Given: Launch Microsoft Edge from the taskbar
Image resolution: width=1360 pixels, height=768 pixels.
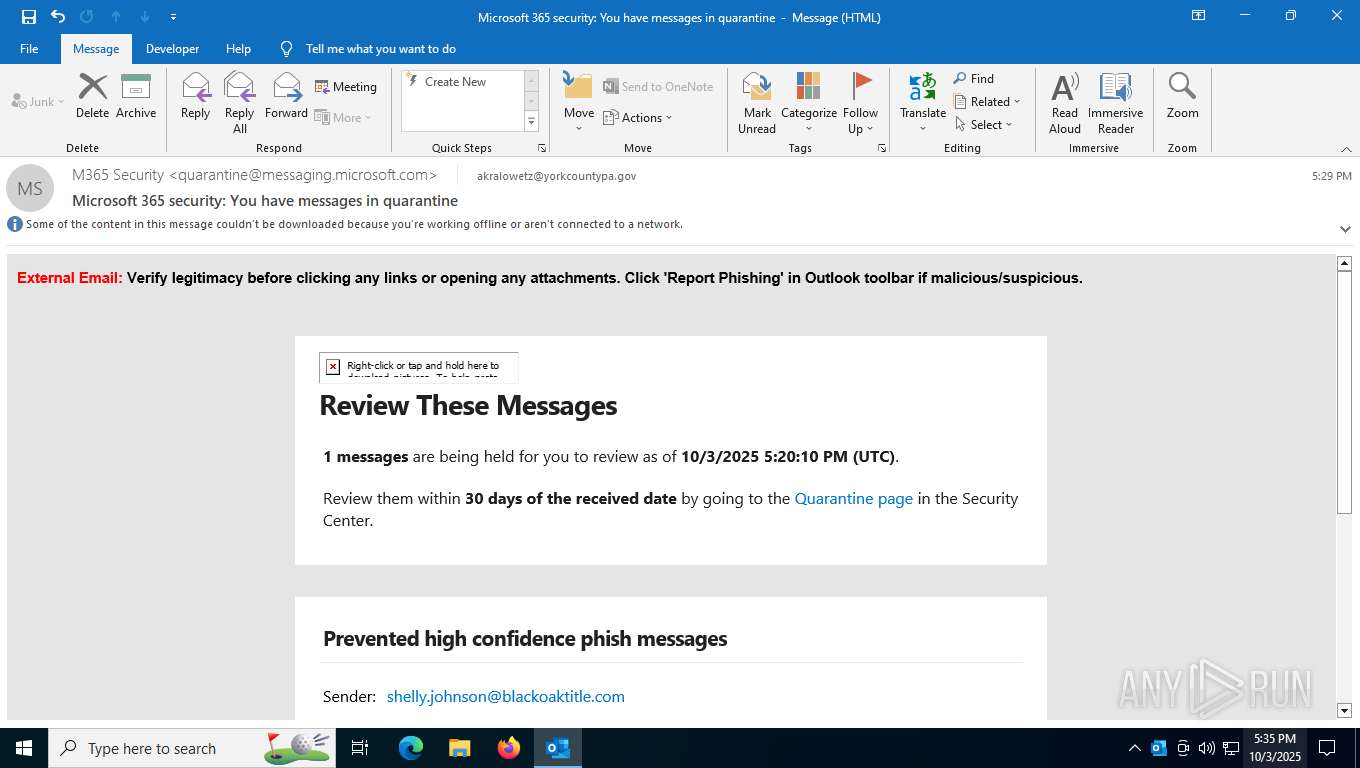Looking at the screenshot, I should [410, 748].
